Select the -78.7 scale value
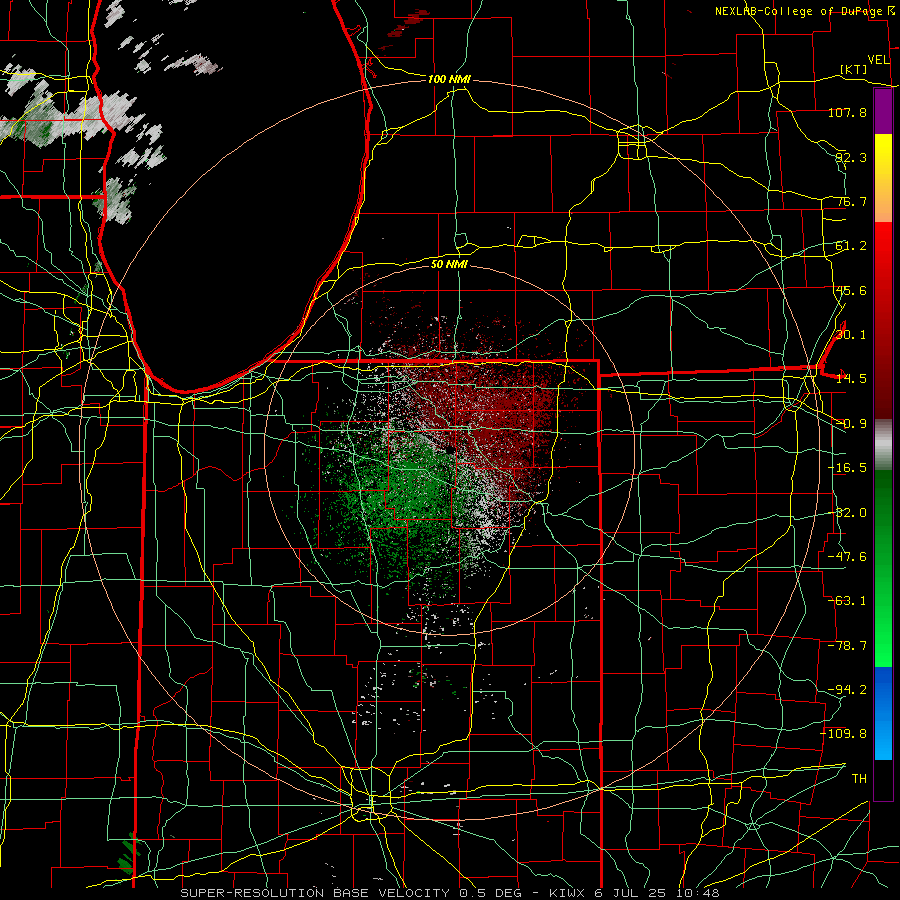The height and width of the screenshot is (900, 900). [848, 646]
